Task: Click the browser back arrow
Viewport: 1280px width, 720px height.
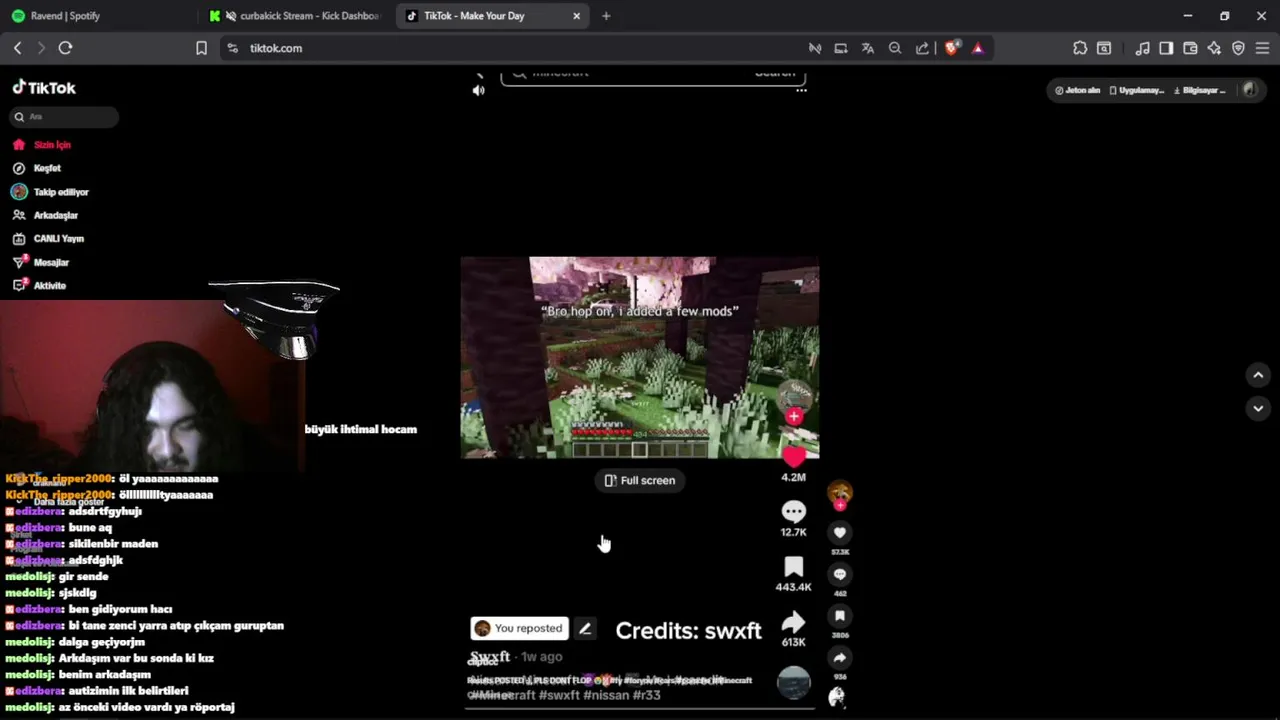Action: coord(17,48)
